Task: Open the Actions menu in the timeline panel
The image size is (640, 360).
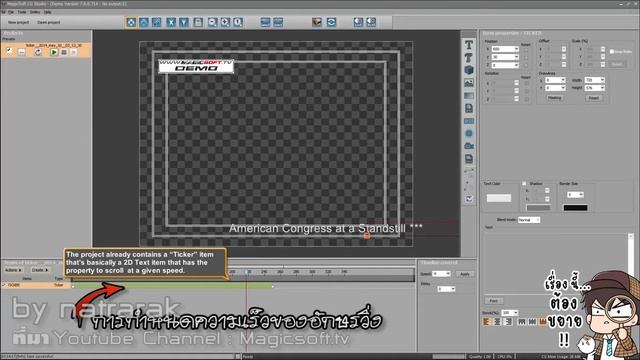Action: click(x=13, y=270)
